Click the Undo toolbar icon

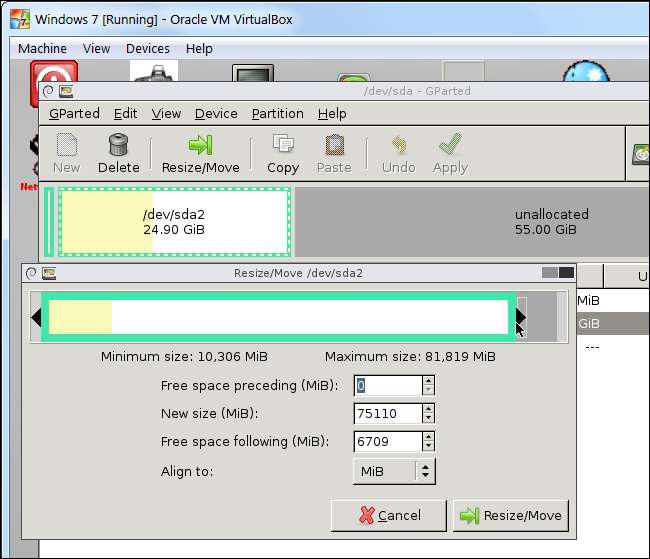tap(398, 146)
